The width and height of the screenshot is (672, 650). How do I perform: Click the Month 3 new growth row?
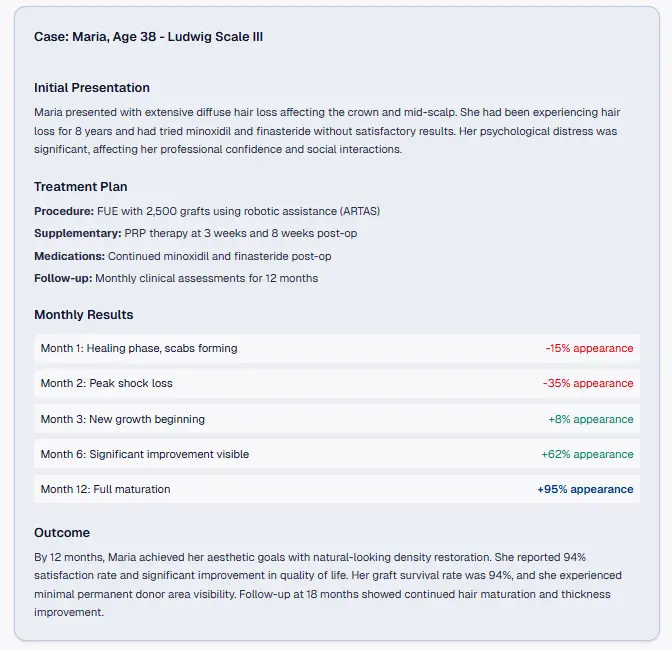tap(122, 419)
